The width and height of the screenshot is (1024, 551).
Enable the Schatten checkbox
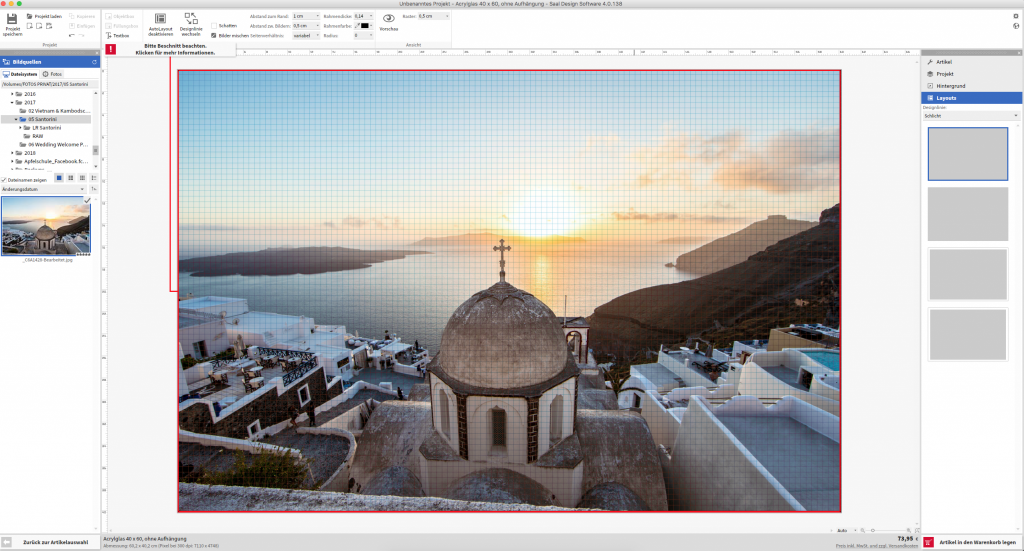click(x=214, y=25)
